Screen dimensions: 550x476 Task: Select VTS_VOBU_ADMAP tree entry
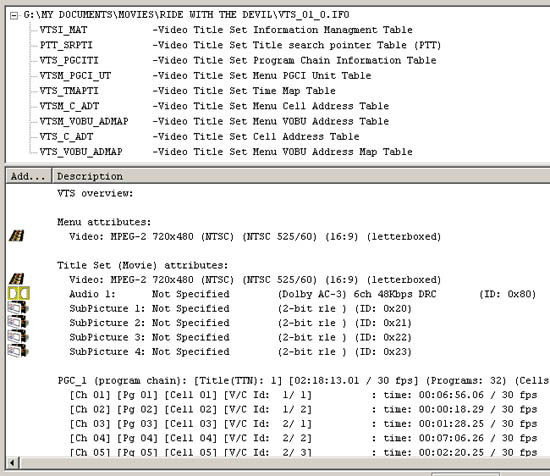[x=81, y=152]
